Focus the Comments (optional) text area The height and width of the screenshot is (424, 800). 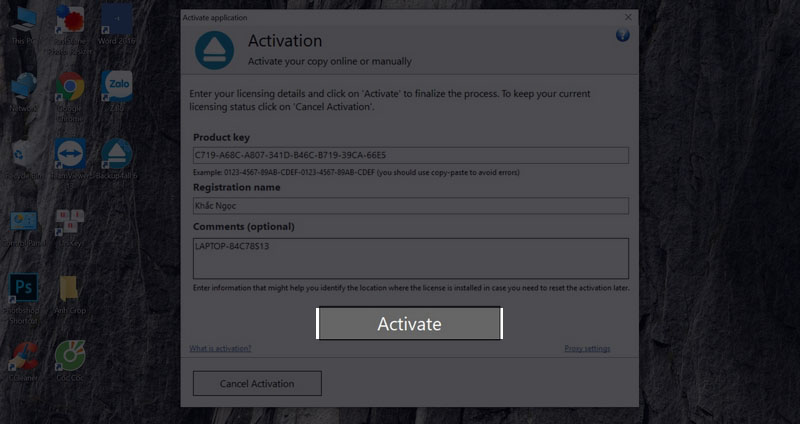(x=411, y=258)
